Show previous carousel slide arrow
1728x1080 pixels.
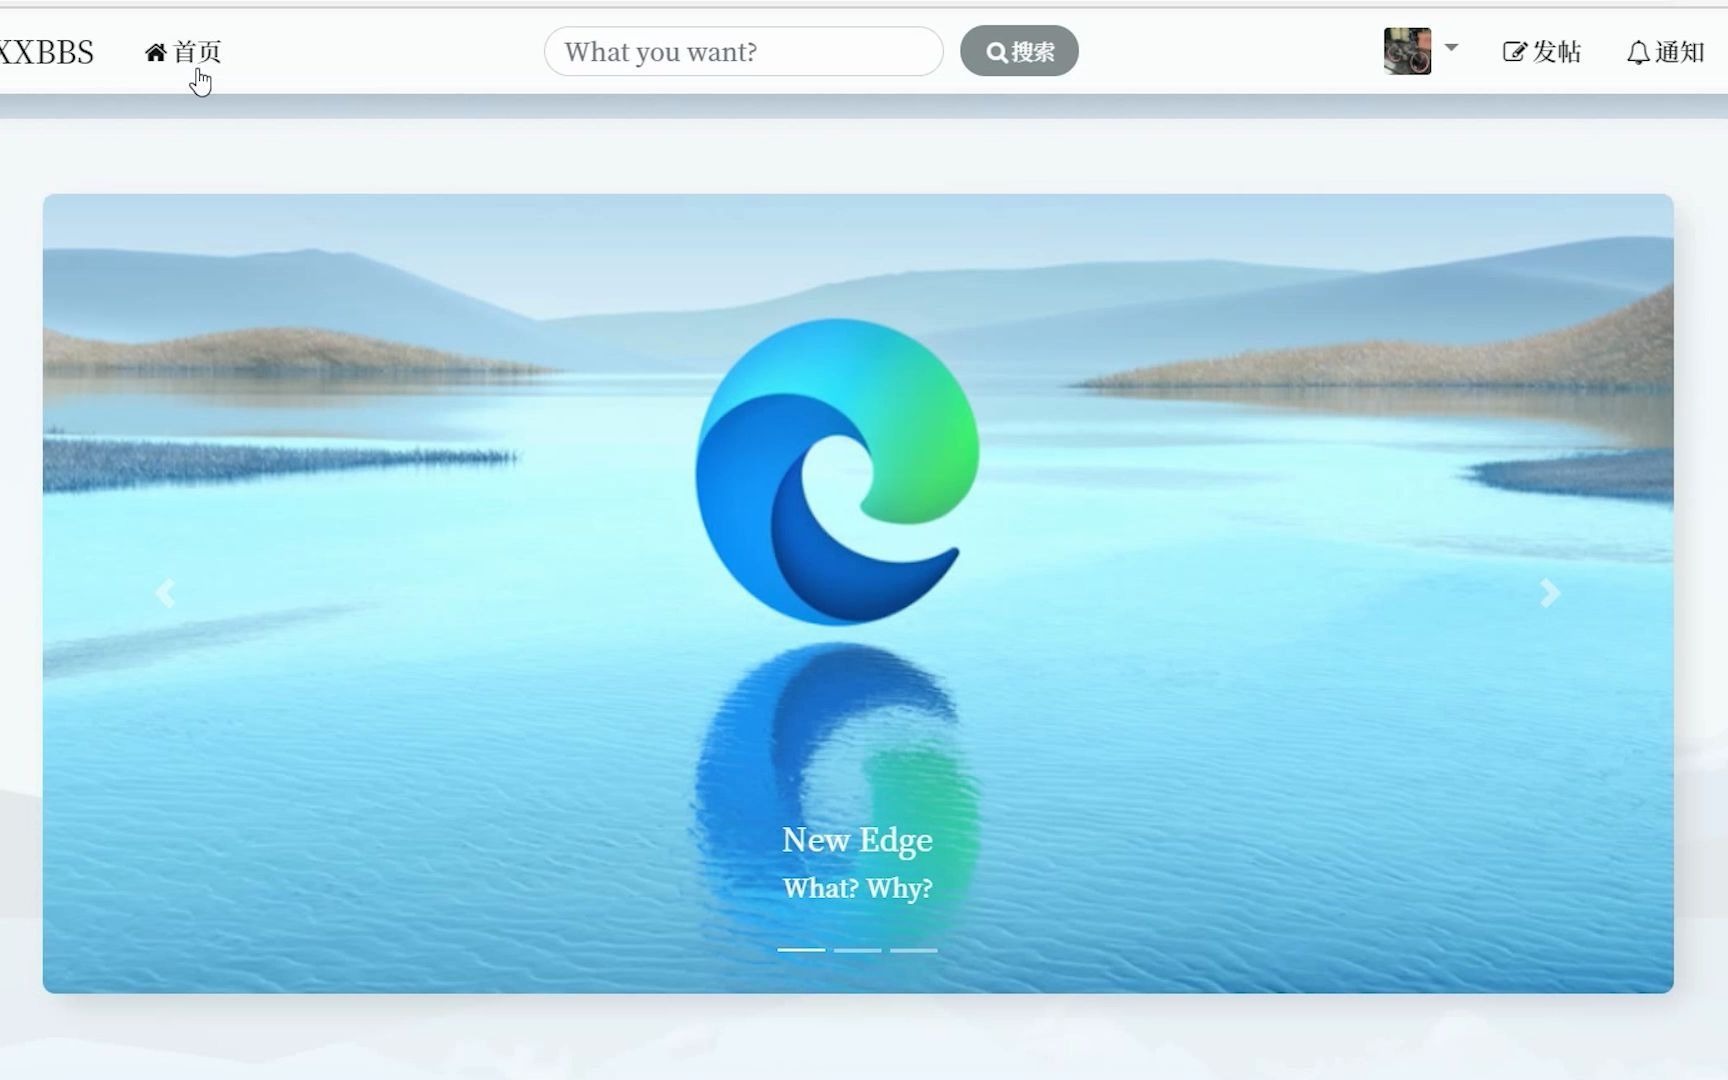(x=165, y=593)
